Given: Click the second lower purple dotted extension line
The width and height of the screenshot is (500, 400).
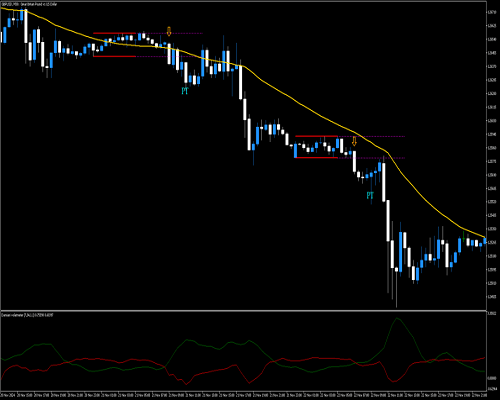Looking at the screenshot, I should (371, 158).
